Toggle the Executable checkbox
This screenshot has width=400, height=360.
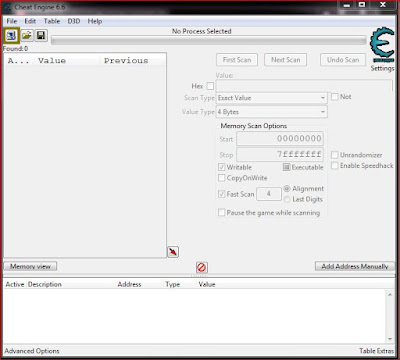pos(287,167)
